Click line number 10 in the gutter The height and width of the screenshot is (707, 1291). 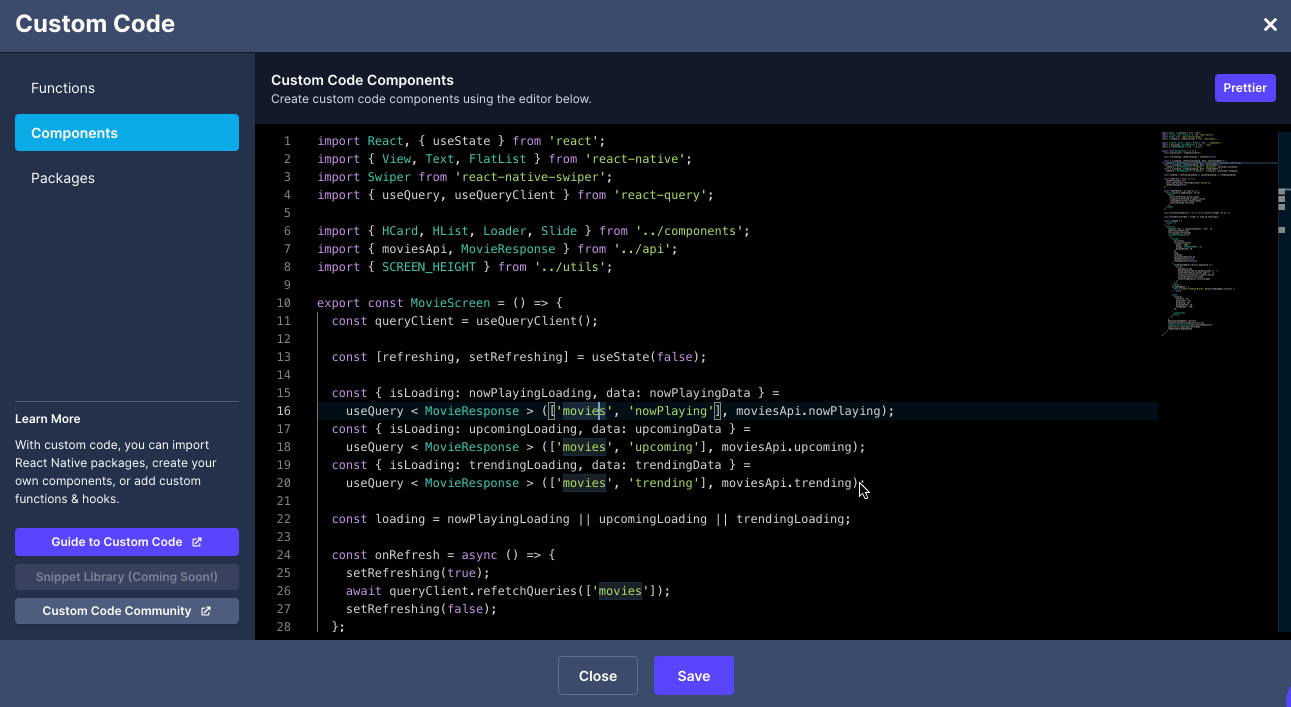click(x=284, y=303)
